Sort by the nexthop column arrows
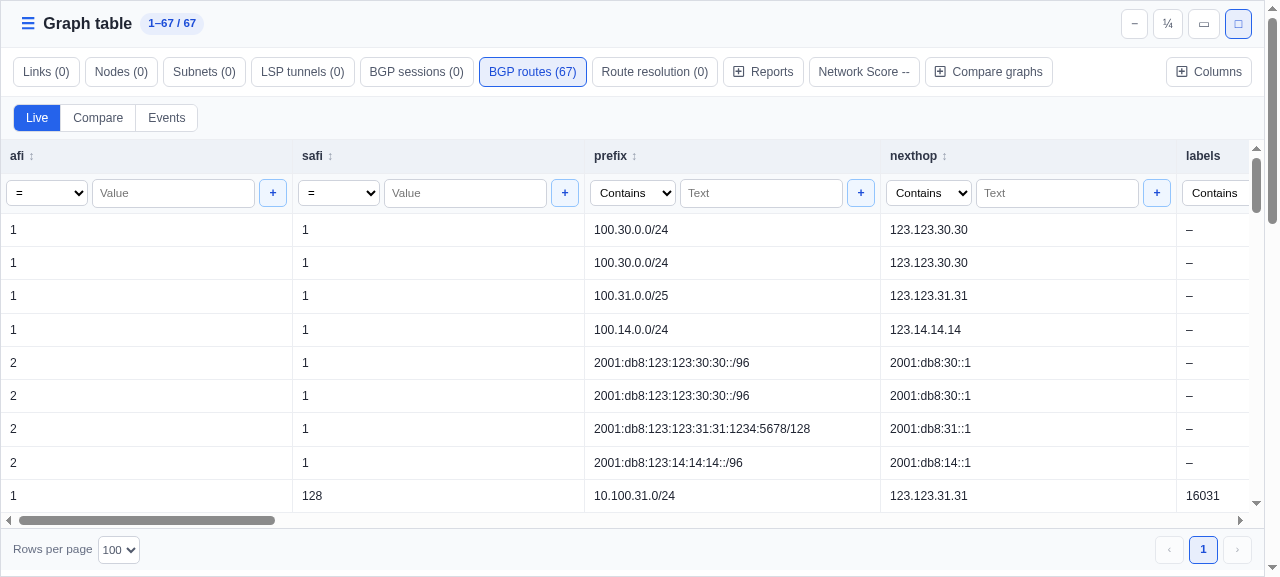The width and height of the screenshot is (1280, 577). [944, 156]
